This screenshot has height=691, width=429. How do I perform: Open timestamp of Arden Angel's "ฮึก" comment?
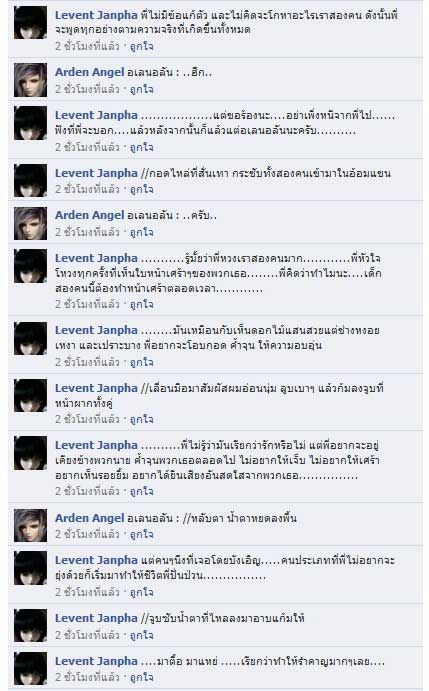coord(87,89)
